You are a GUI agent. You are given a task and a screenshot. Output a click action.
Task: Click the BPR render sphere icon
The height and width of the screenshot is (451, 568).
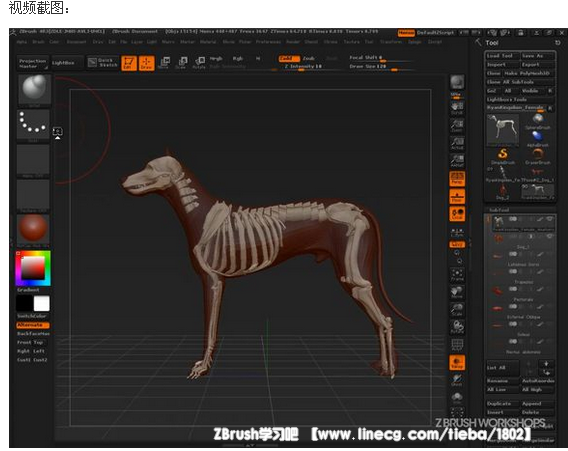click(x=457, y=83)
